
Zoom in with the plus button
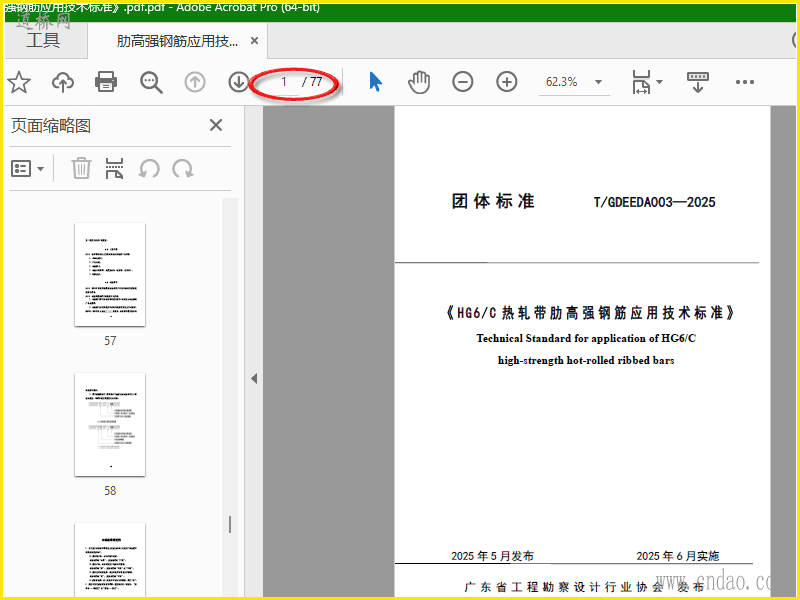507,82
